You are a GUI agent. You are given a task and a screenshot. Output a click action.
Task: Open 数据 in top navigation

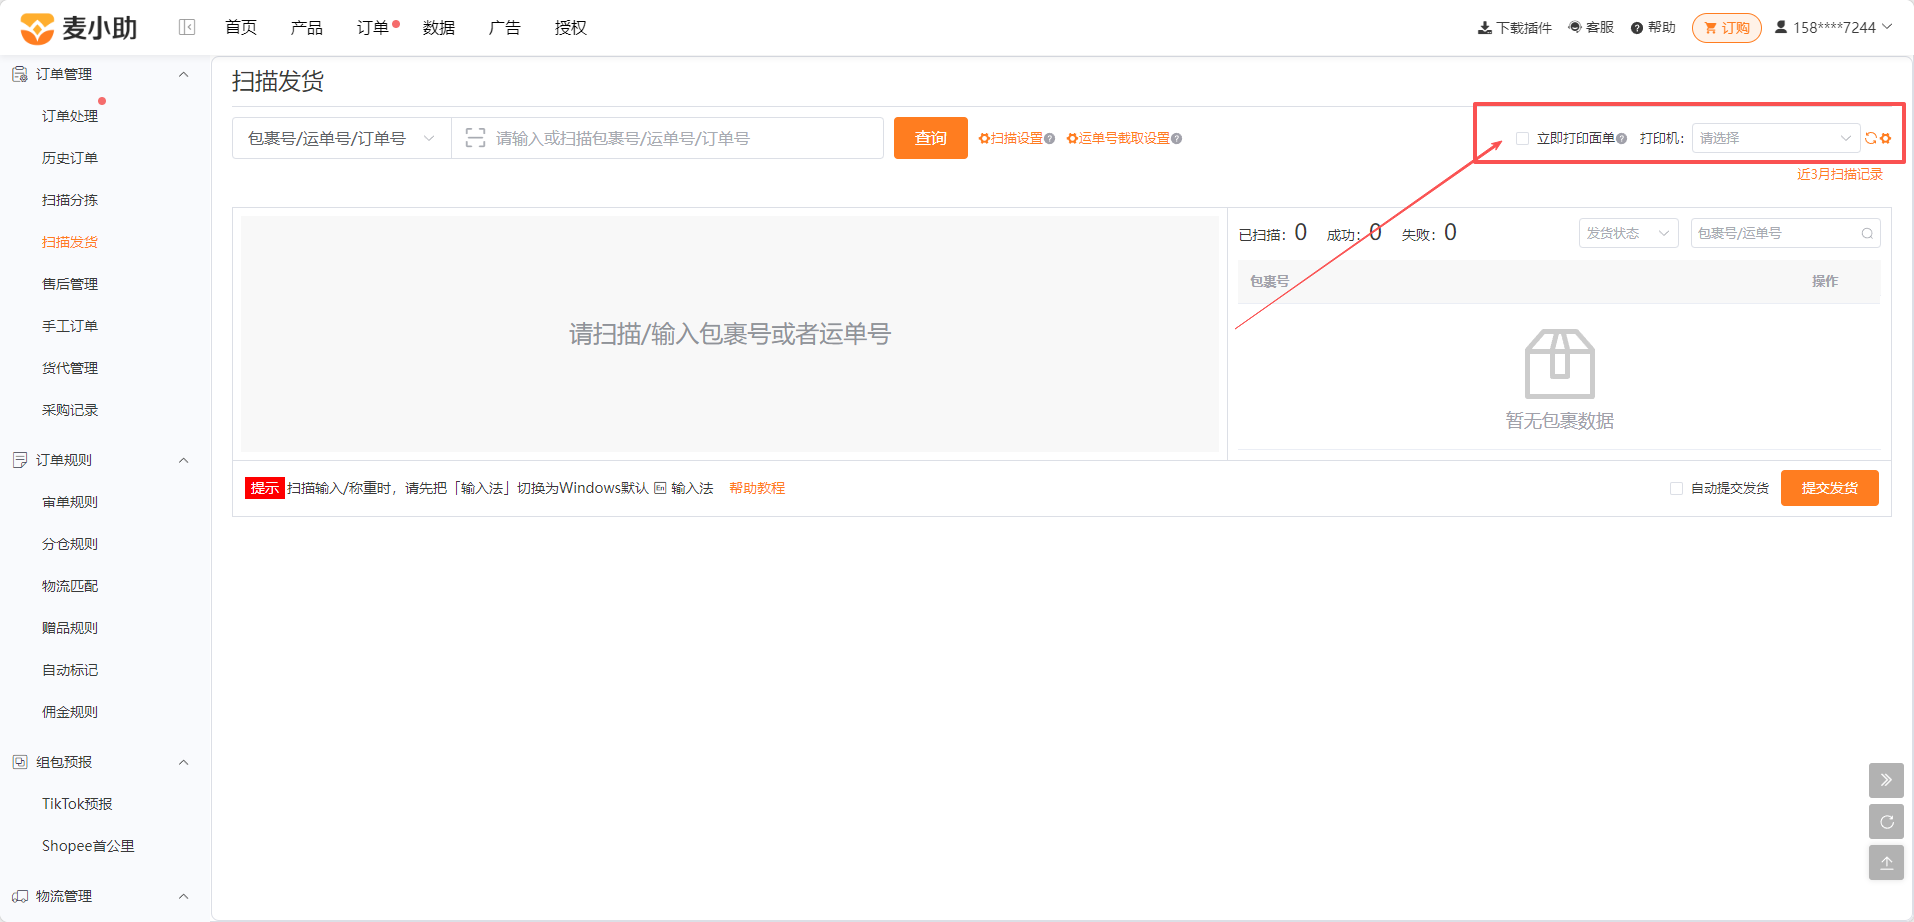coord(439,27)
